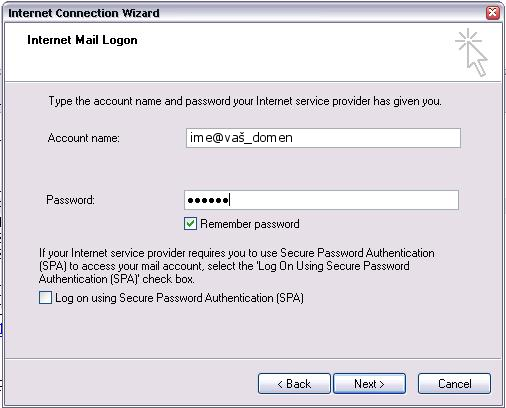The width and height of the screenshot is (506, 408).
Task: Click the 'Password:' label
Action: [x=70, y=200]
